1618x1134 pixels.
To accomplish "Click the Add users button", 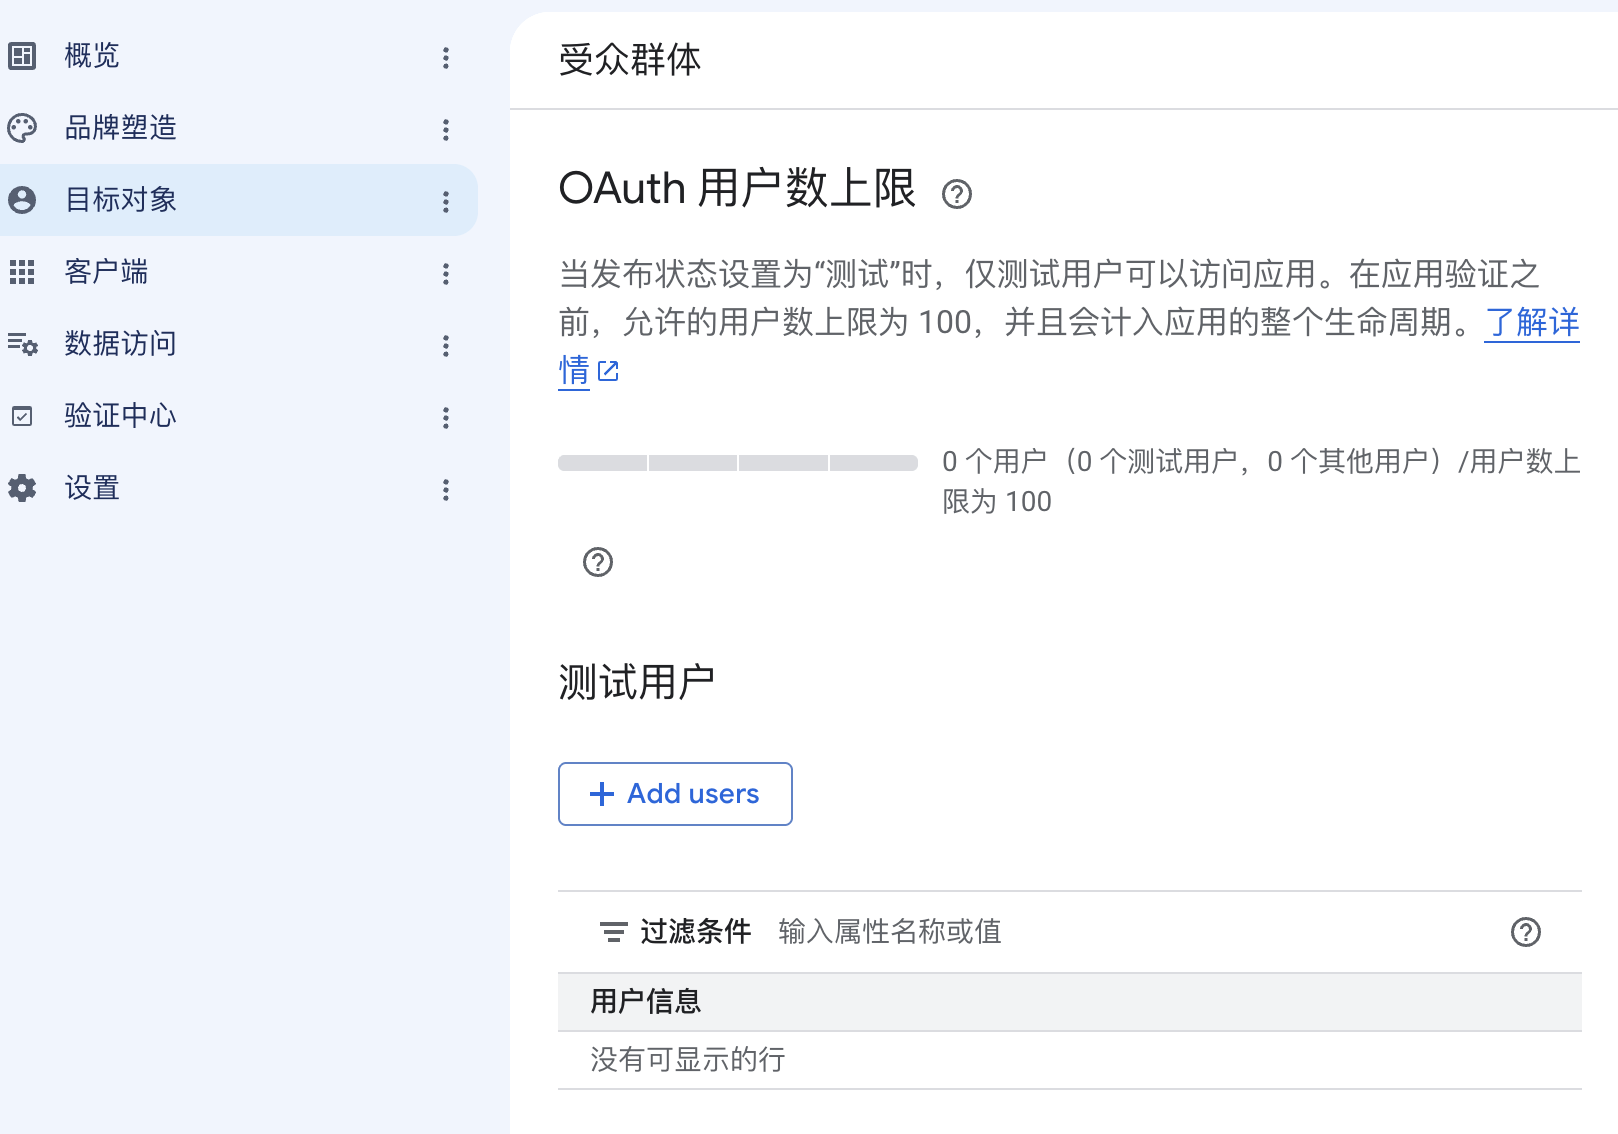I will tap(675, 794).
